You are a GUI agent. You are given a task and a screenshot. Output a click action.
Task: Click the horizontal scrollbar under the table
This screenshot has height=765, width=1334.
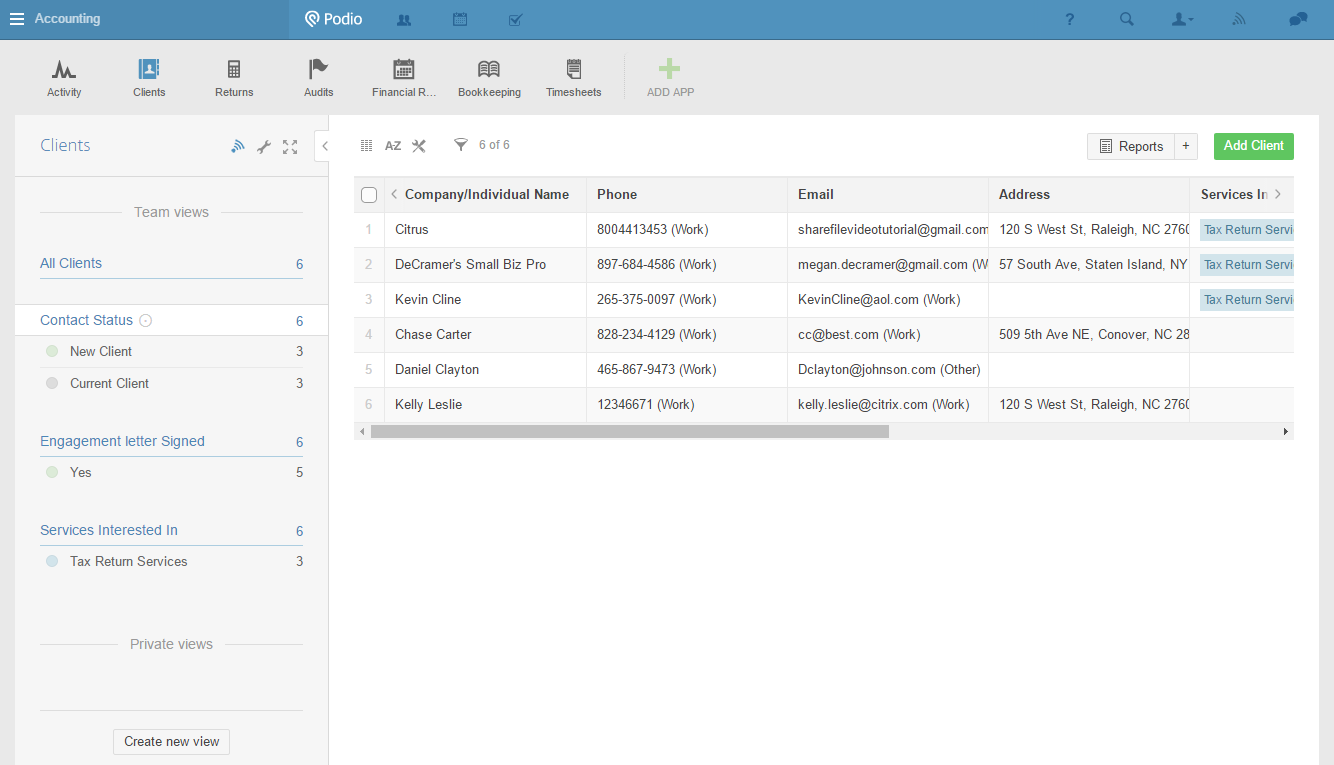[629, 431]
